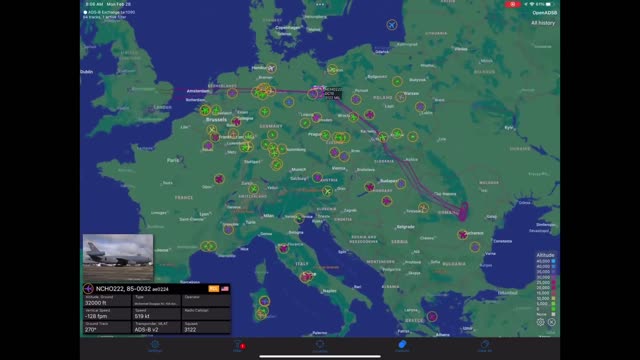Select green aircraft icon near Zurich

[253, 189]
